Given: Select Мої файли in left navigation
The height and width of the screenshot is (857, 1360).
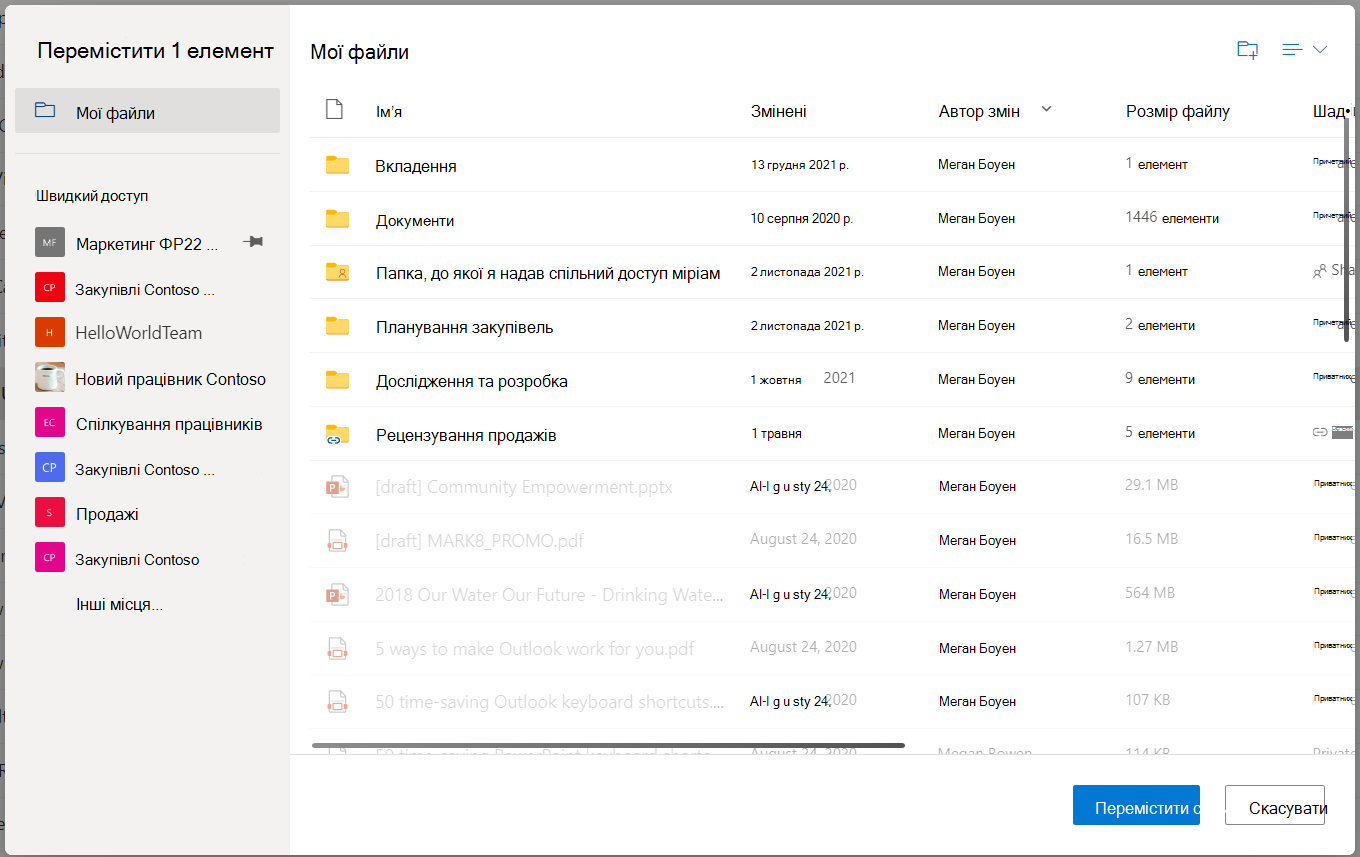Looking at the screenshot, I should click(147, 110).
